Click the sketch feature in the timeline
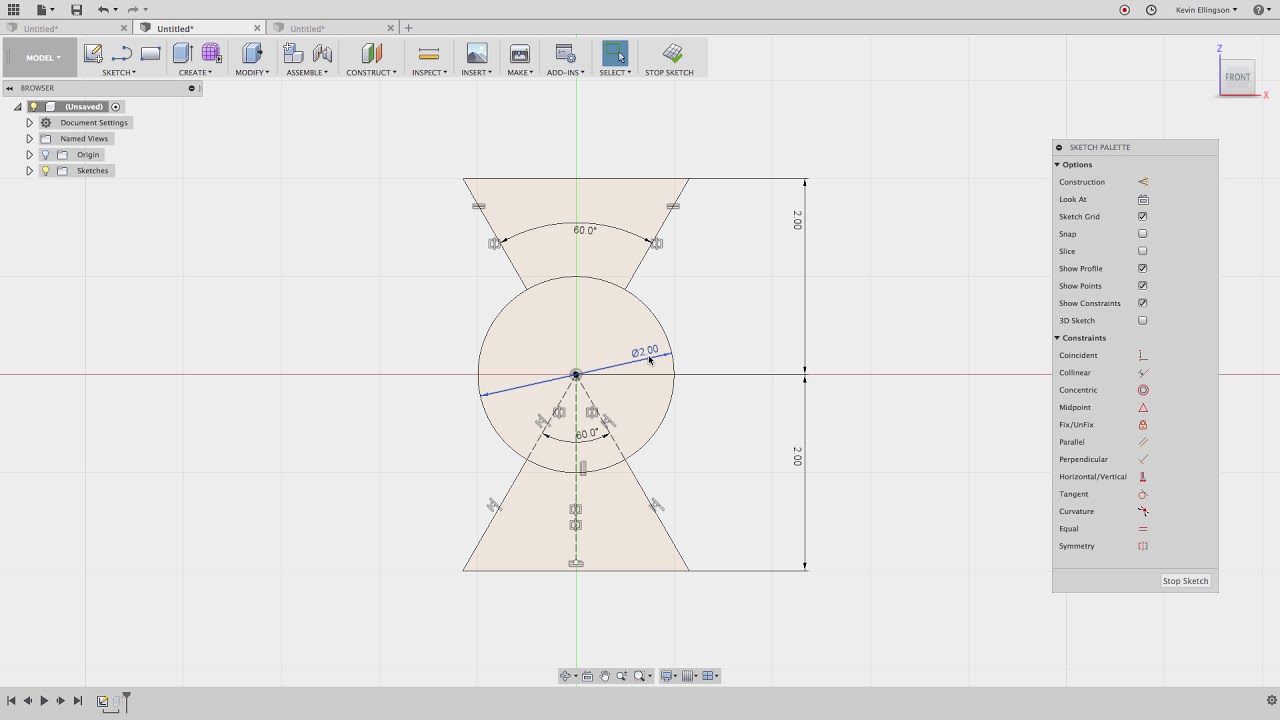 (x=103, y=701)
